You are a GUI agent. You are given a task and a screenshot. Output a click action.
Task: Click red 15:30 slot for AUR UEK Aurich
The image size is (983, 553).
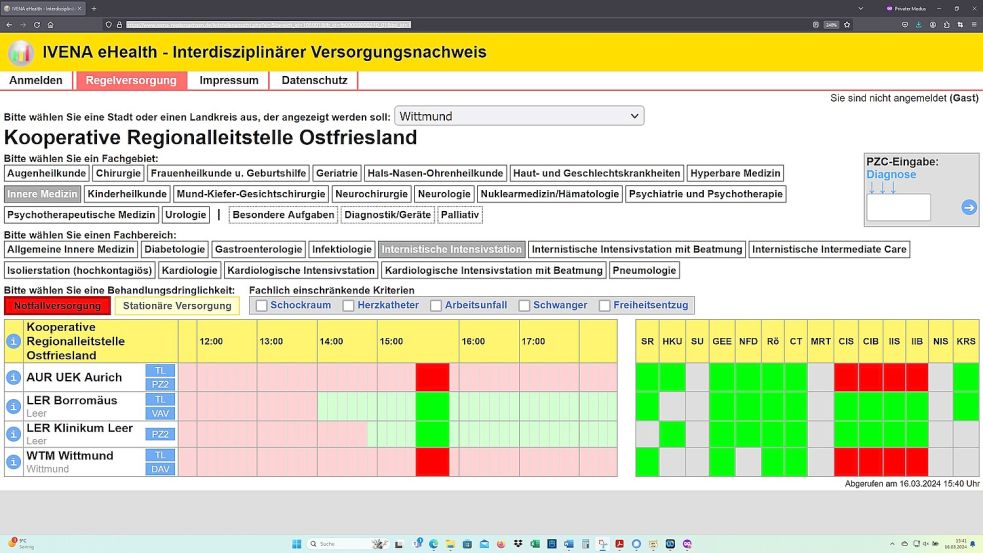tap(432, 377)
